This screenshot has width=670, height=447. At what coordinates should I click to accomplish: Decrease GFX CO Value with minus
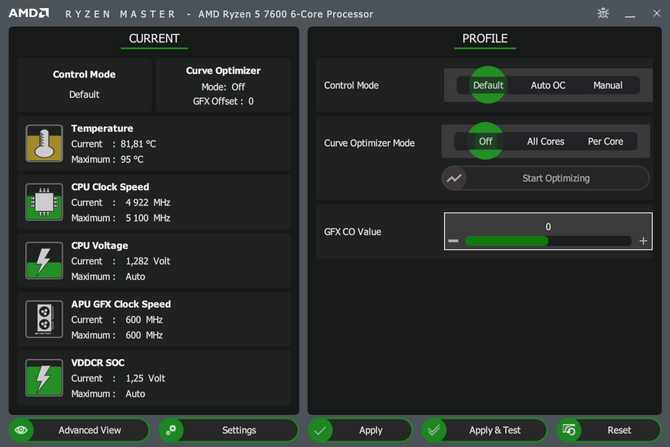[x=453, y=241]
